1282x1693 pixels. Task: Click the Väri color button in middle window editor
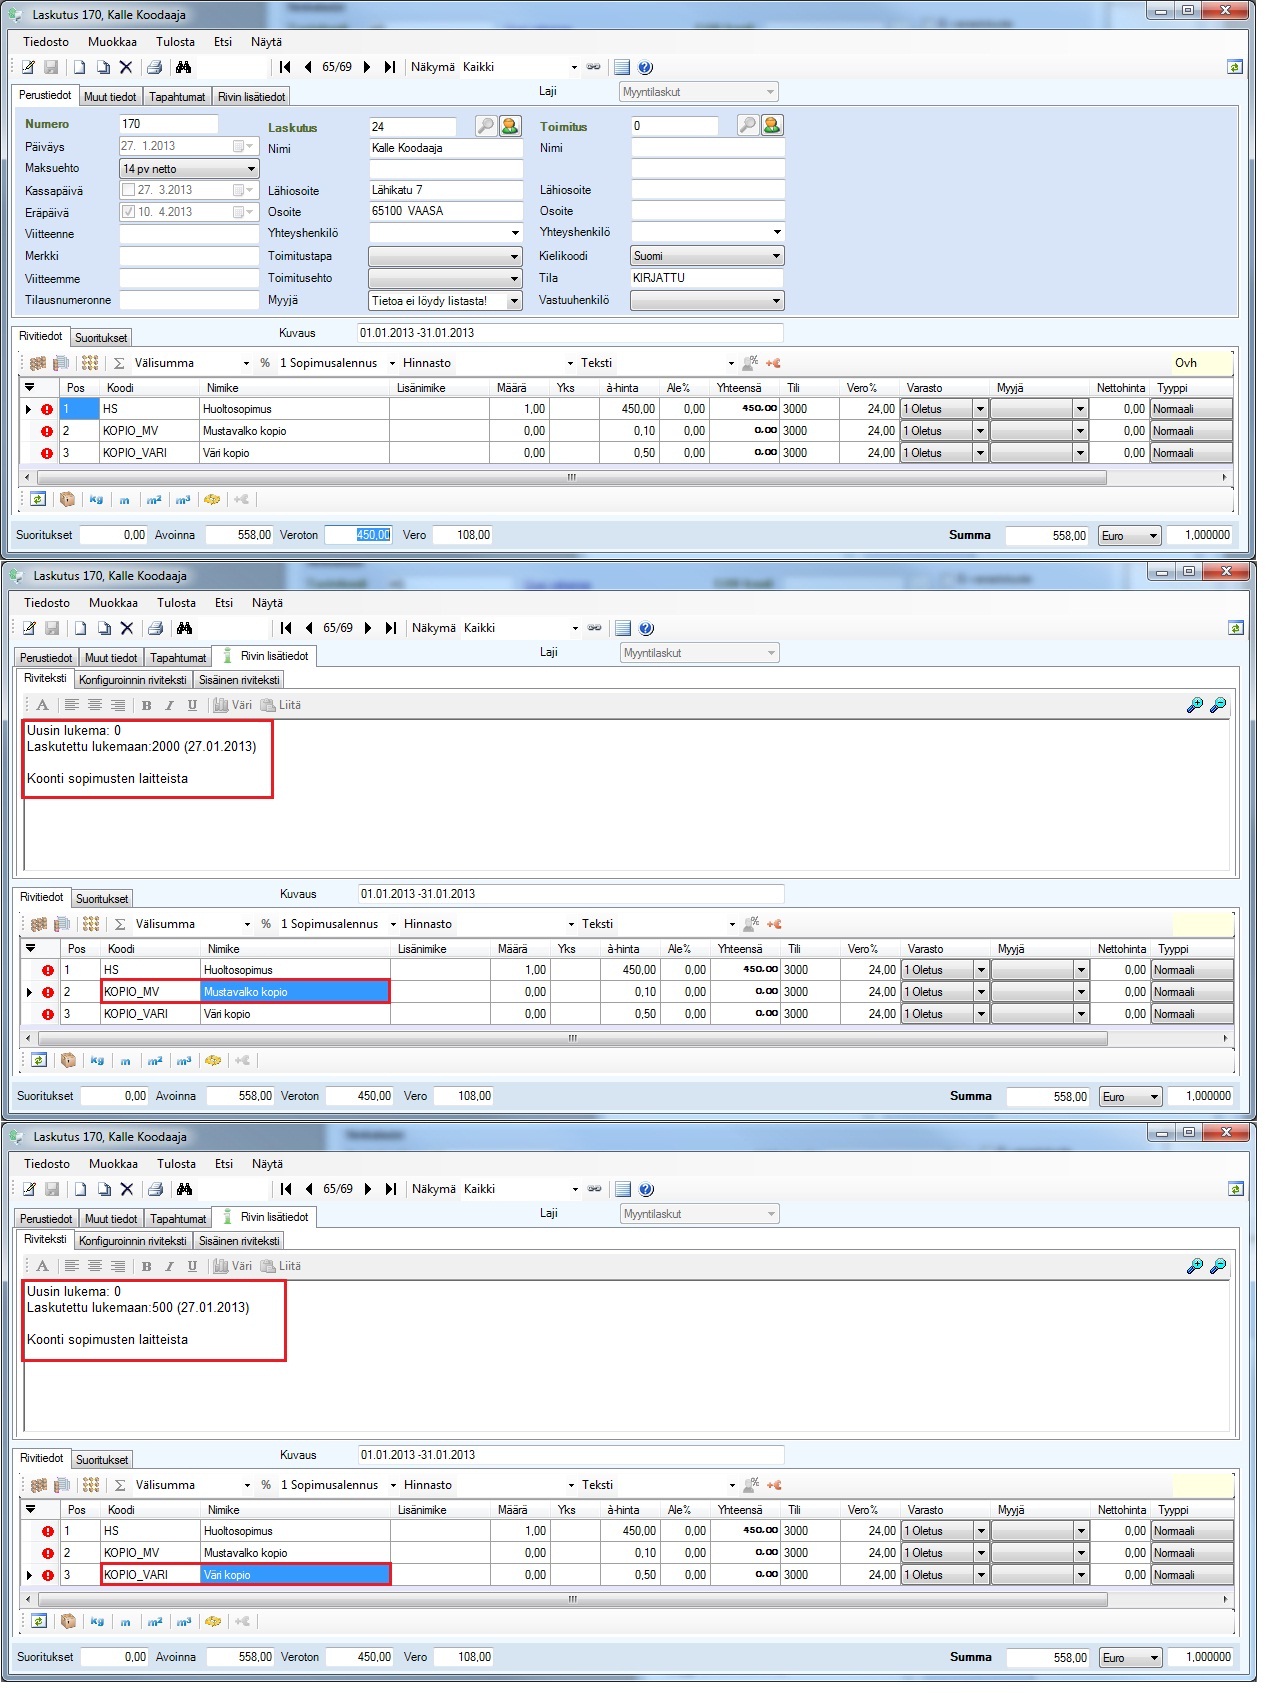click(233, 705)
